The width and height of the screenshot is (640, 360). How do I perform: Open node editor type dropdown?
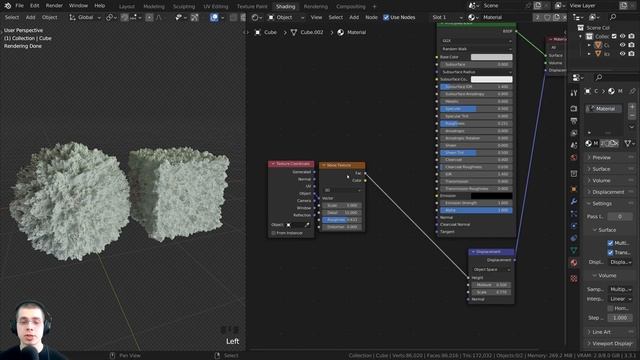pos(256,18)
